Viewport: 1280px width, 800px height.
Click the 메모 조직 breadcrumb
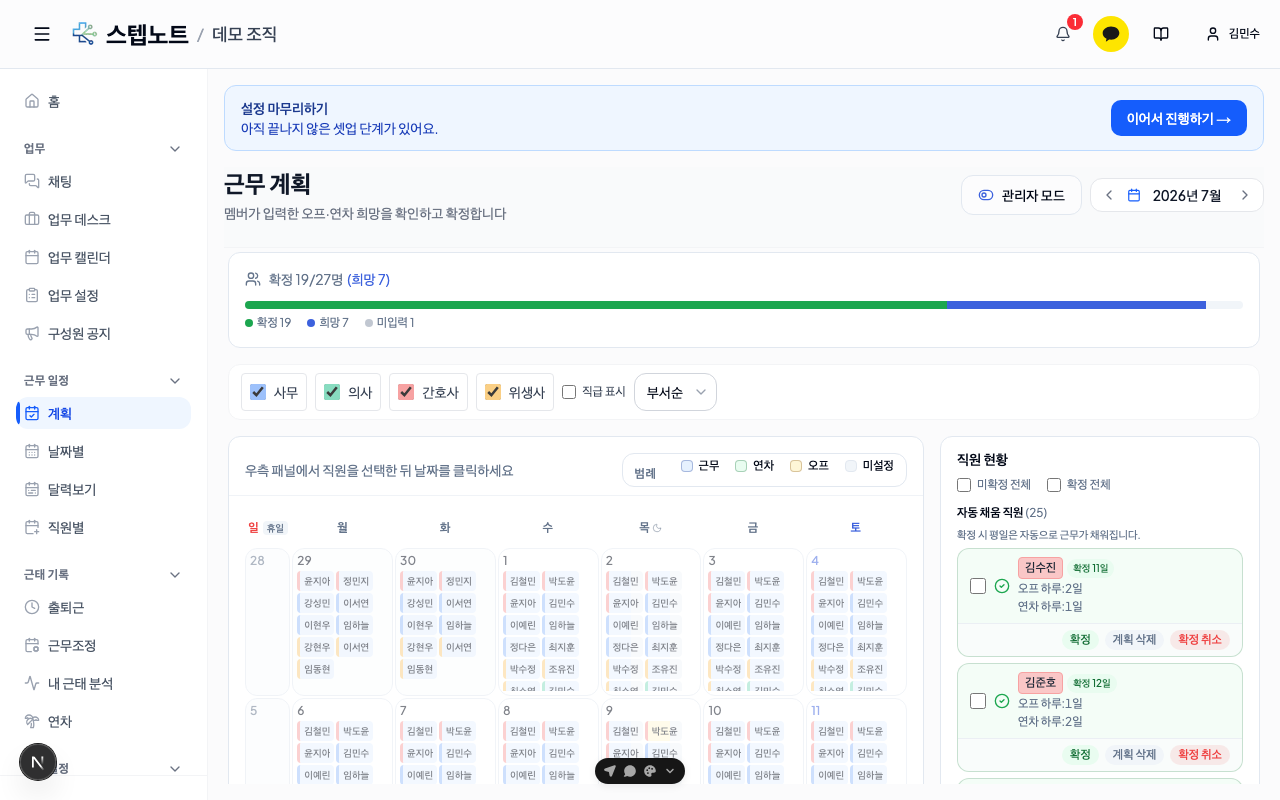point(244,34)
